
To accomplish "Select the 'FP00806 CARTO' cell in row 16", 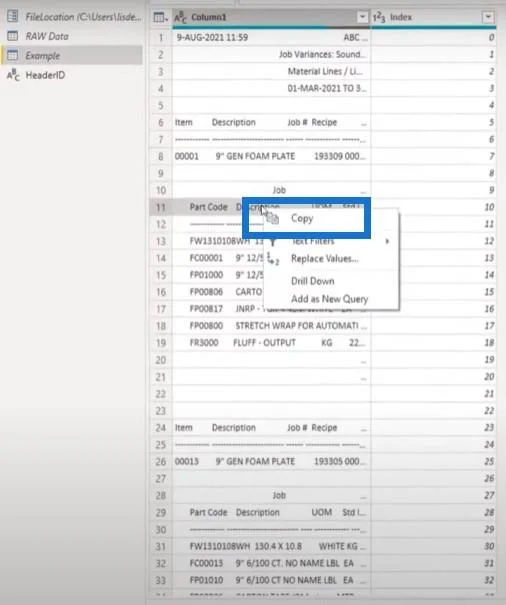I will coord(218,292).
